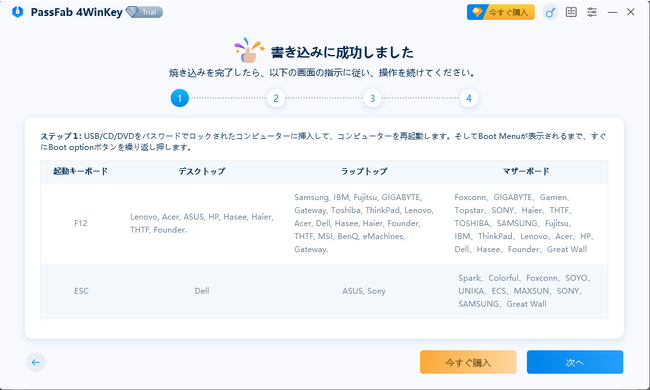The width and height of the screenshot is (650, 390).
Task: Click the PassFab 4WinKey logo icon
Action: tap(17, 12)
